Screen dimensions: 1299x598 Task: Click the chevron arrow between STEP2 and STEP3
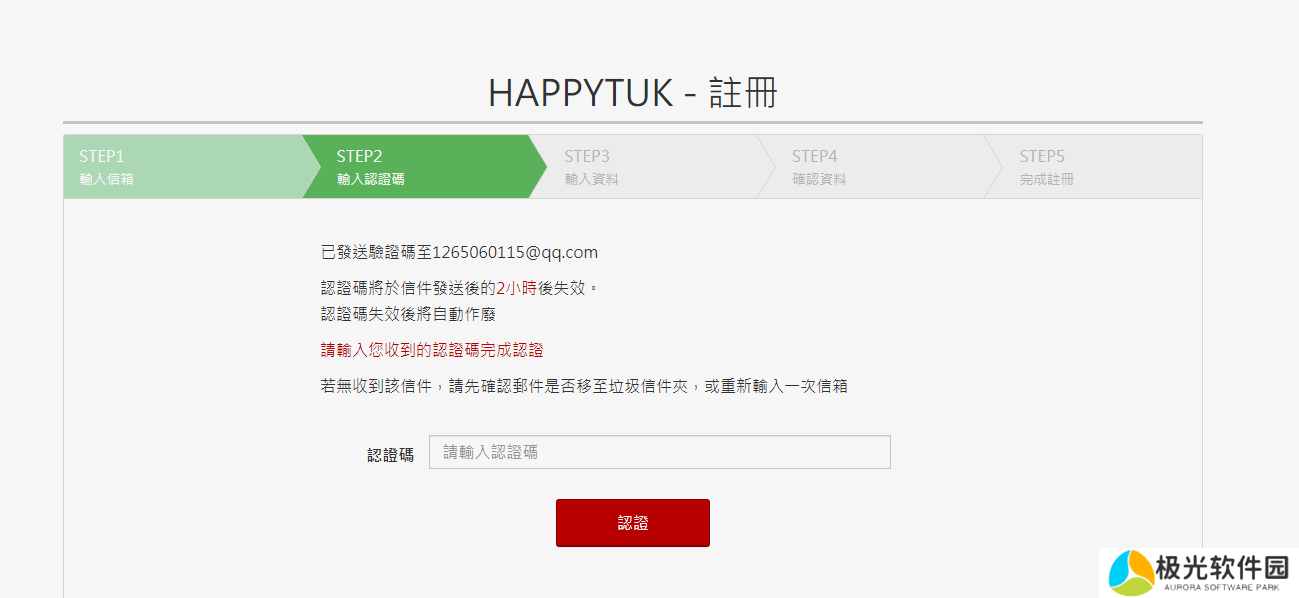click(x=538, y=167)
